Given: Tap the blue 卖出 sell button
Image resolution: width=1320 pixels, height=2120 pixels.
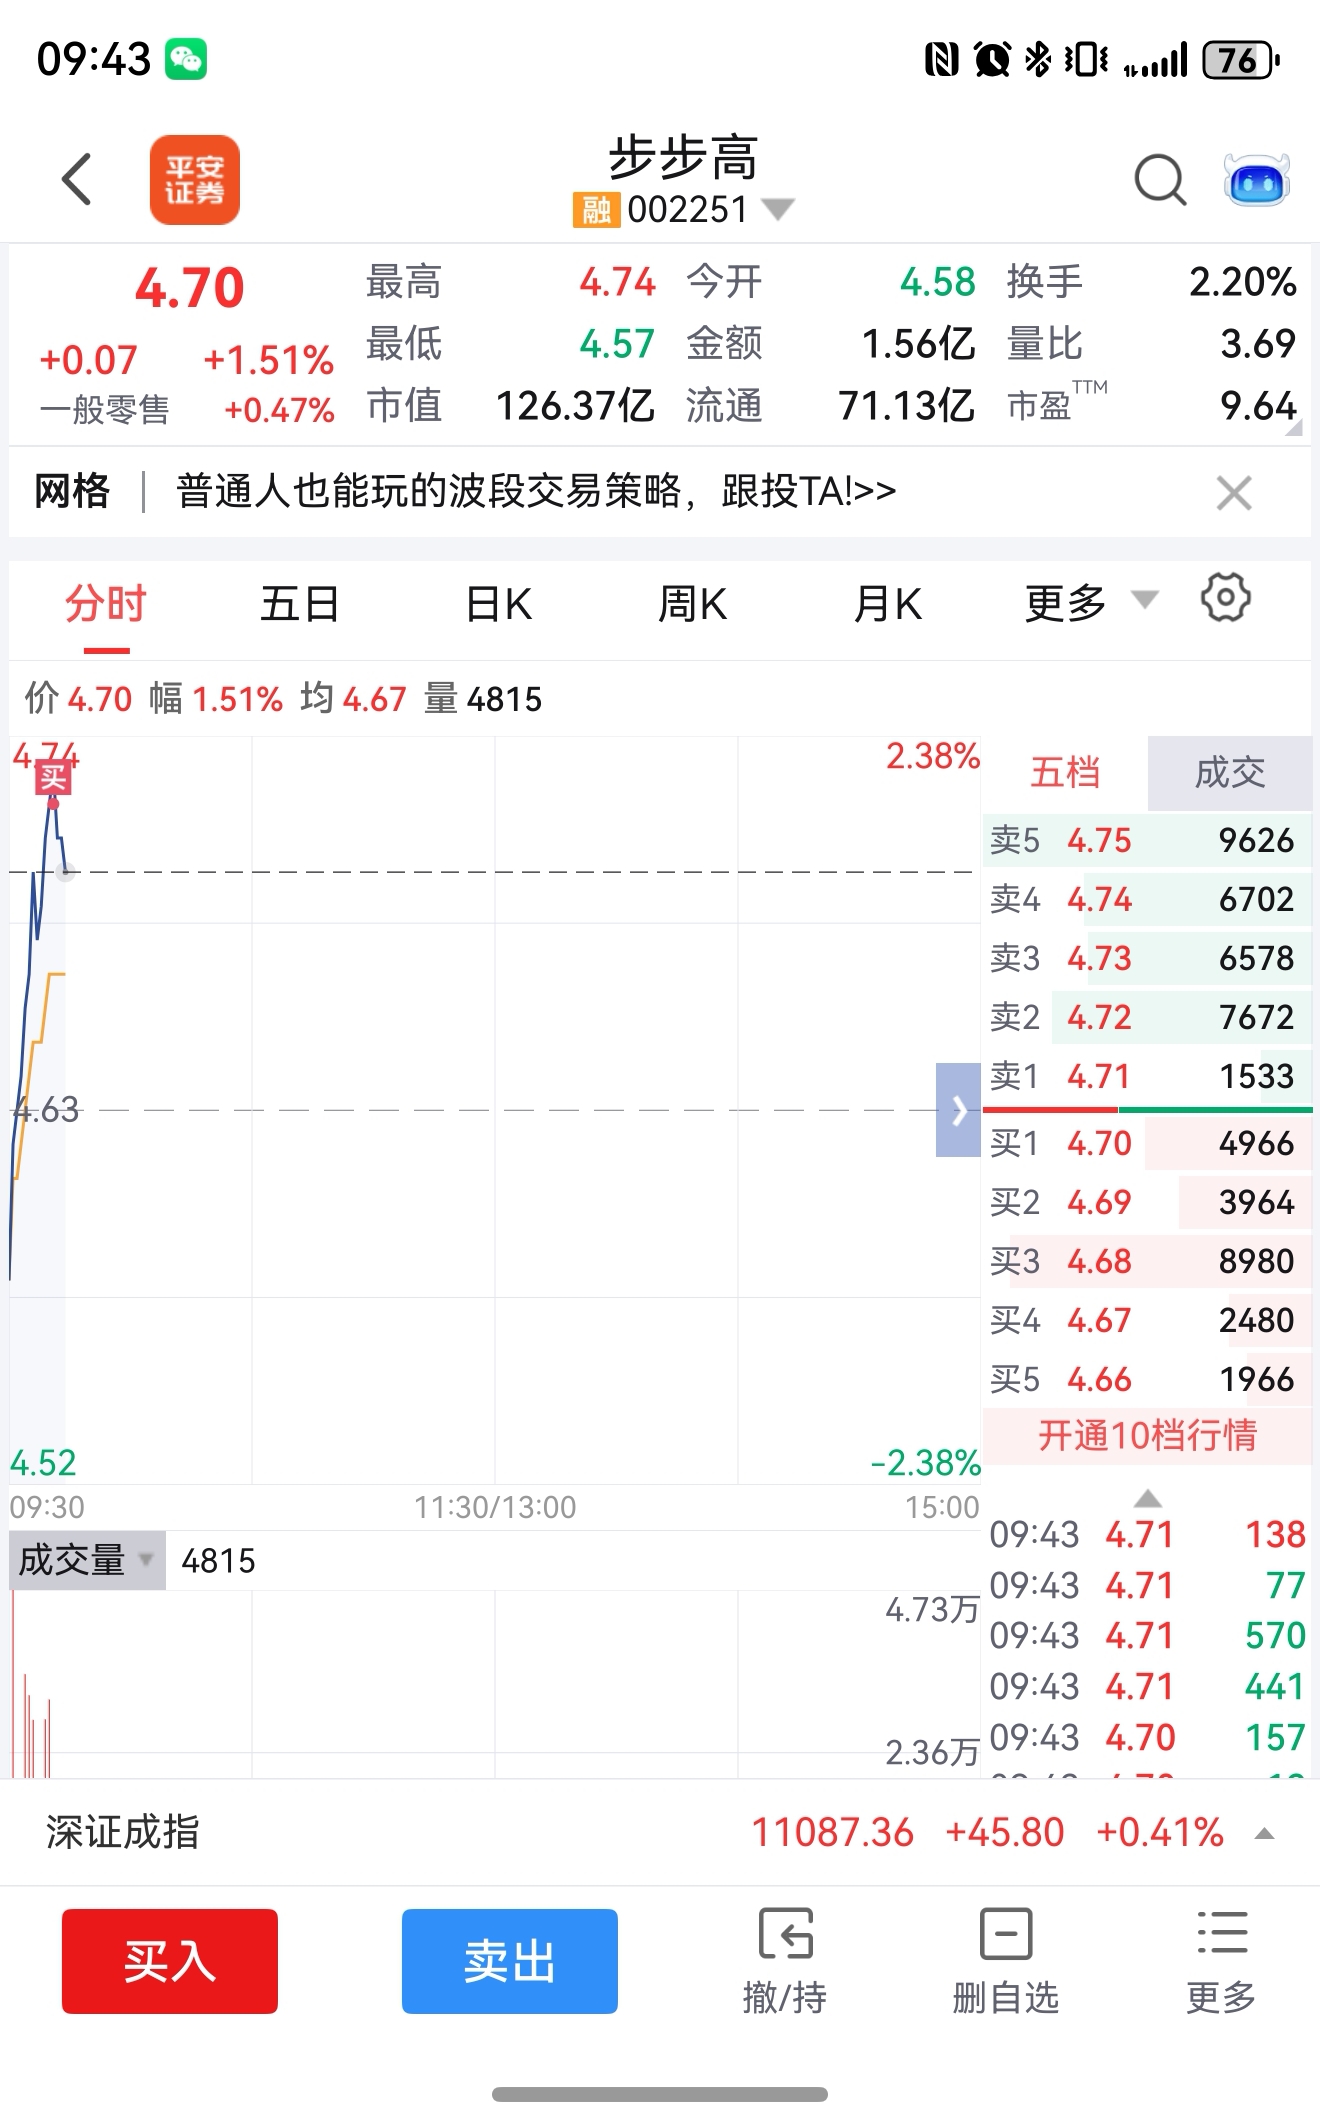Looking at the screenshot, I should pos(510,1961).
